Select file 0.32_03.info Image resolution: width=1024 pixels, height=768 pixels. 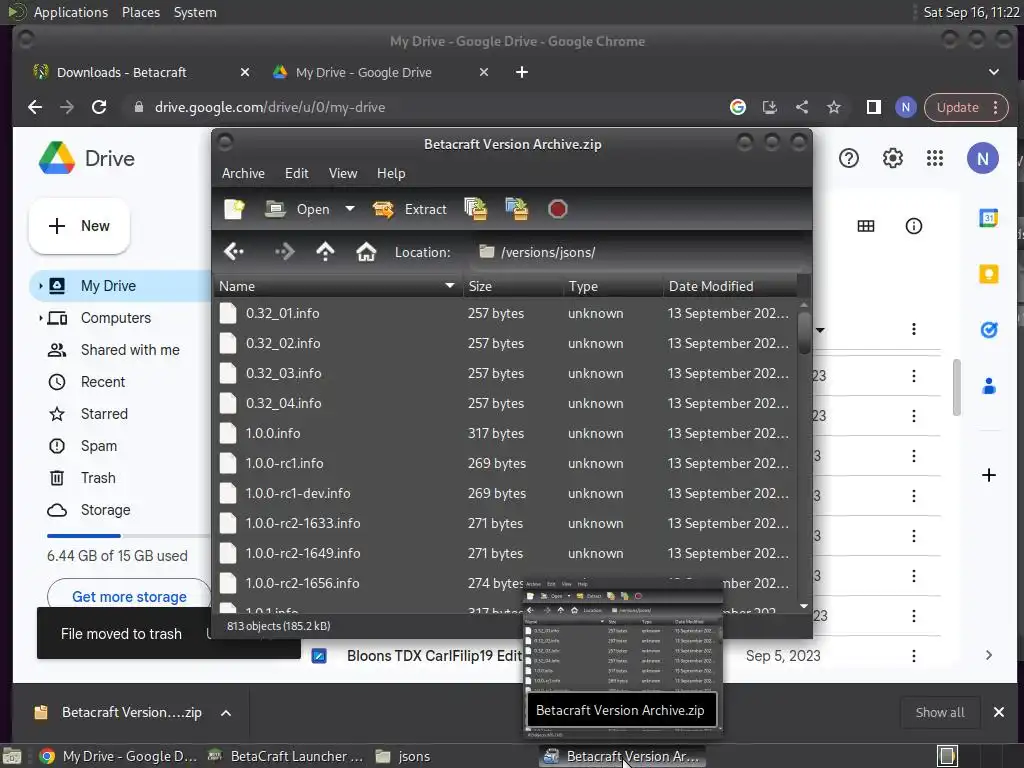505,374
